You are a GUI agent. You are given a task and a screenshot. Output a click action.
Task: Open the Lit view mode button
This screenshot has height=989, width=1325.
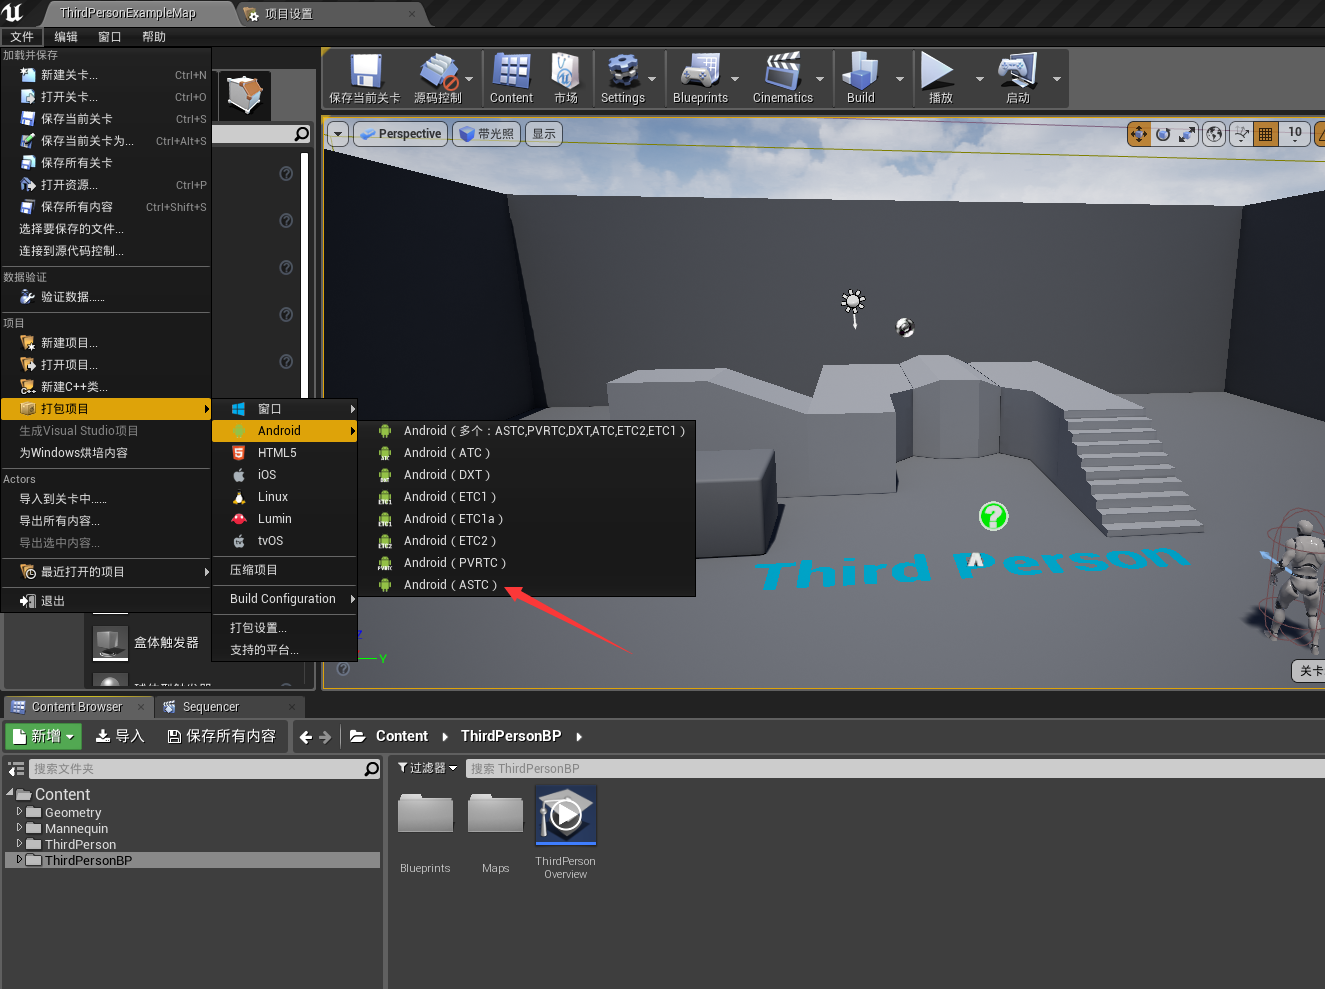pyautogui.click(x=487, y=134)
